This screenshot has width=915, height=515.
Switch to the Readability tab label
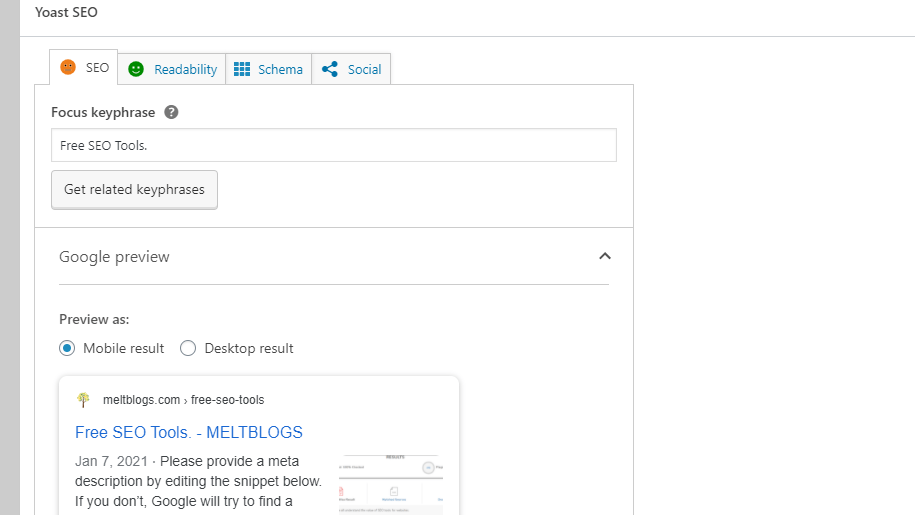point(186,69)
